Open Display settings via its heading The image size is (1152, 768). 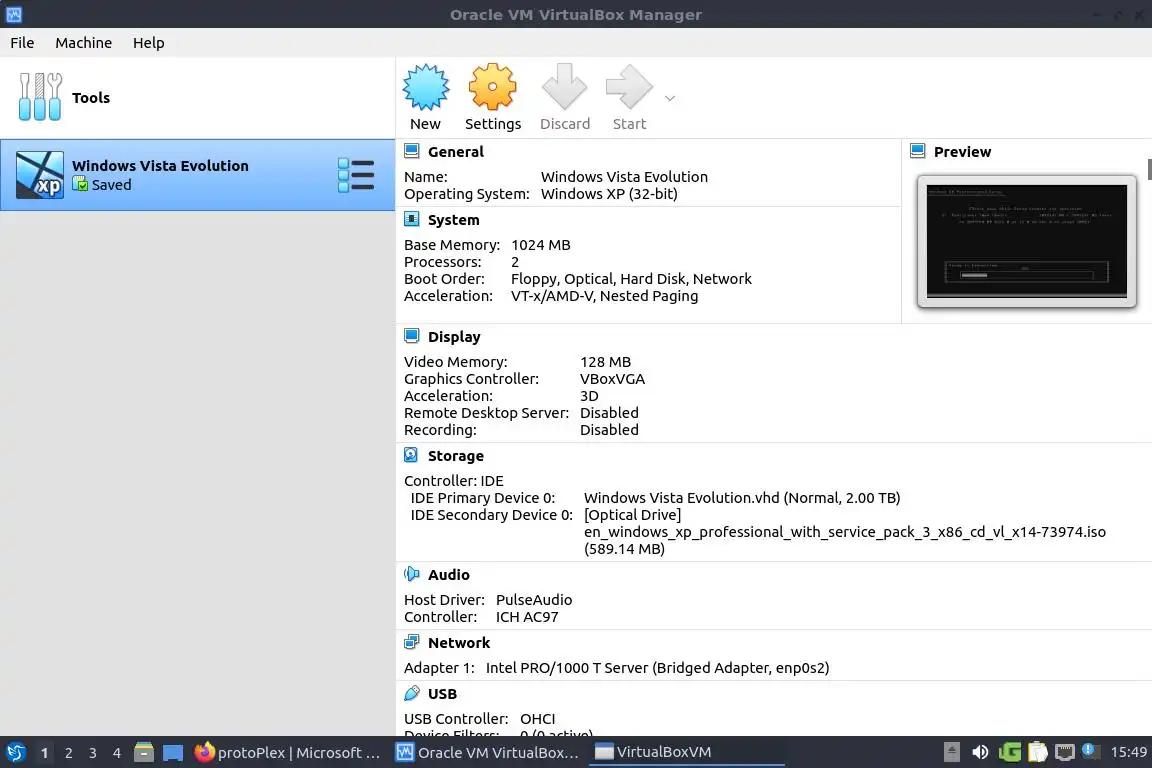(x=454, y=337)
